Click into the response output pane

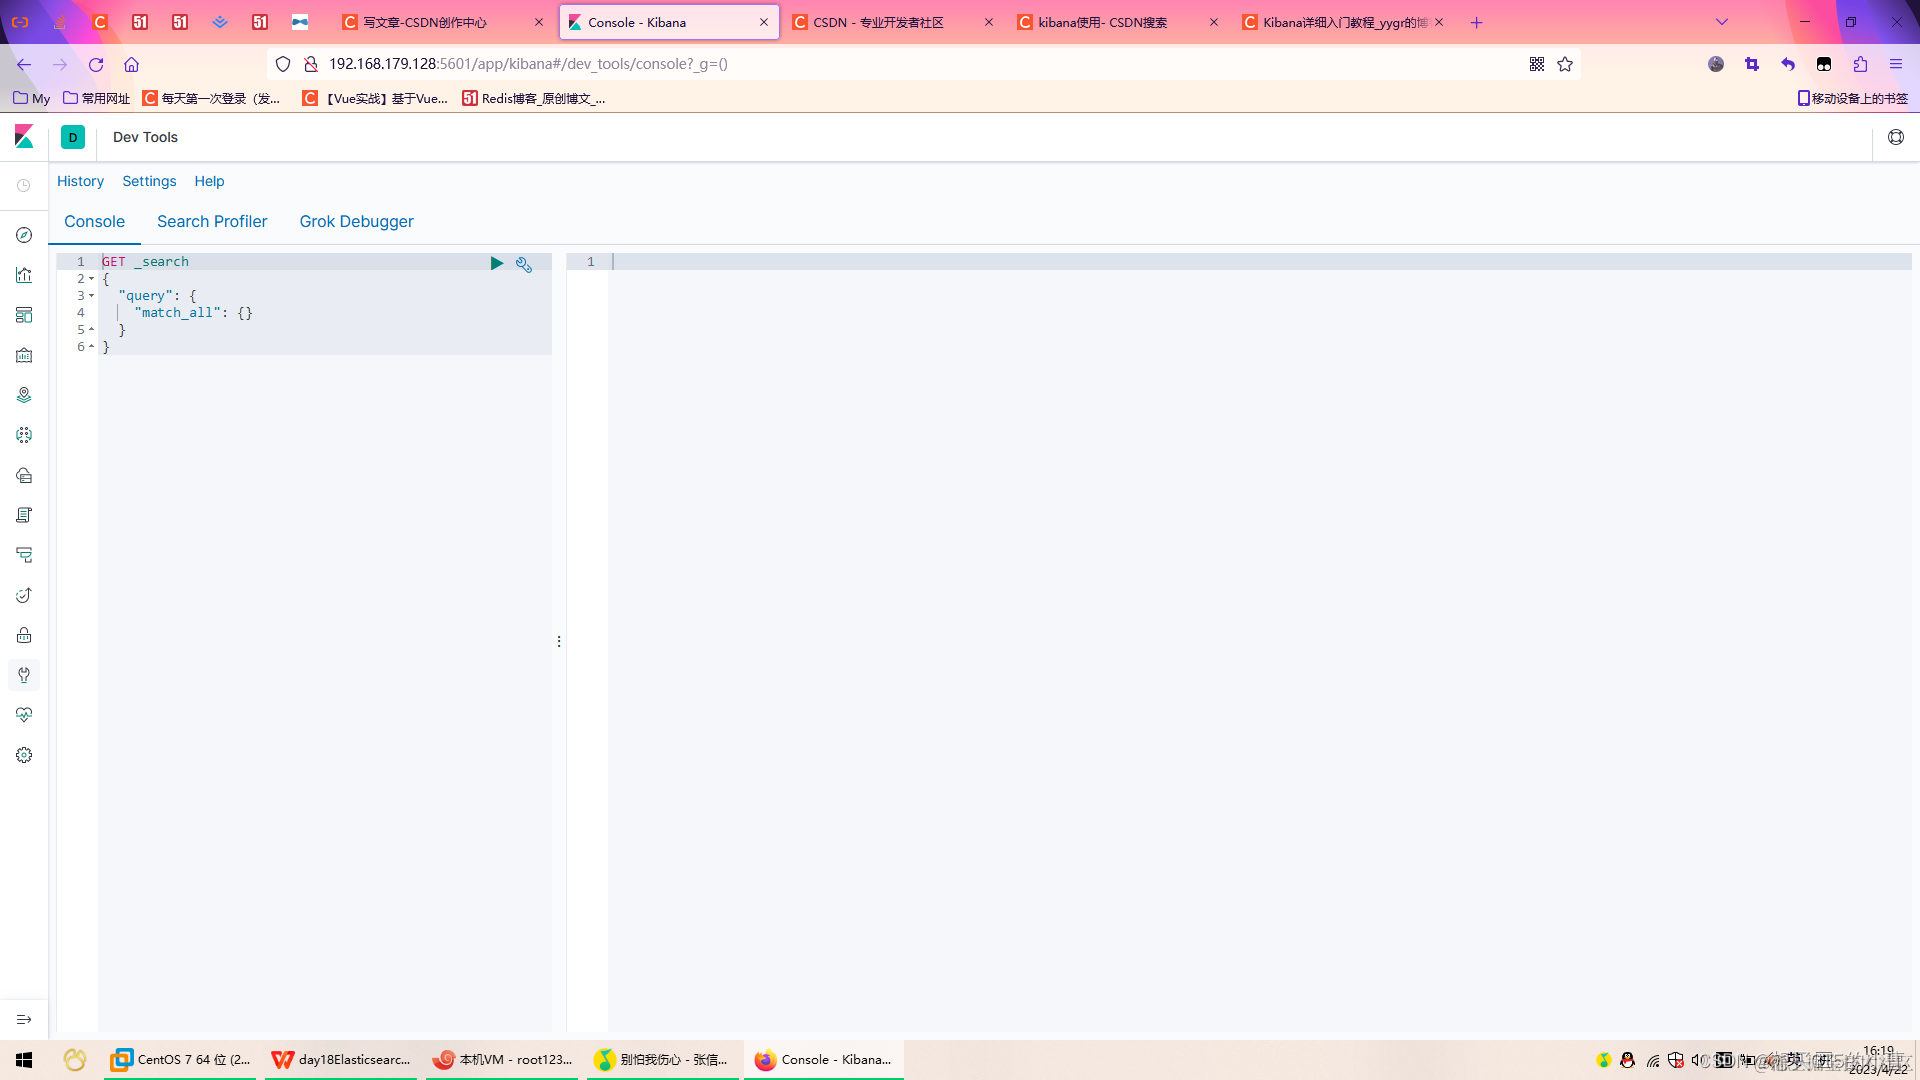click(1200, 600)
